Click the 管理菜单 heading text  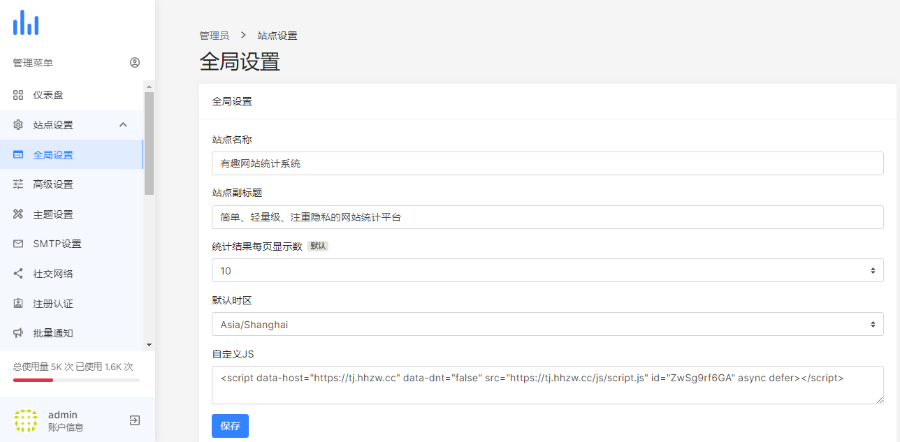click(33, 63)
